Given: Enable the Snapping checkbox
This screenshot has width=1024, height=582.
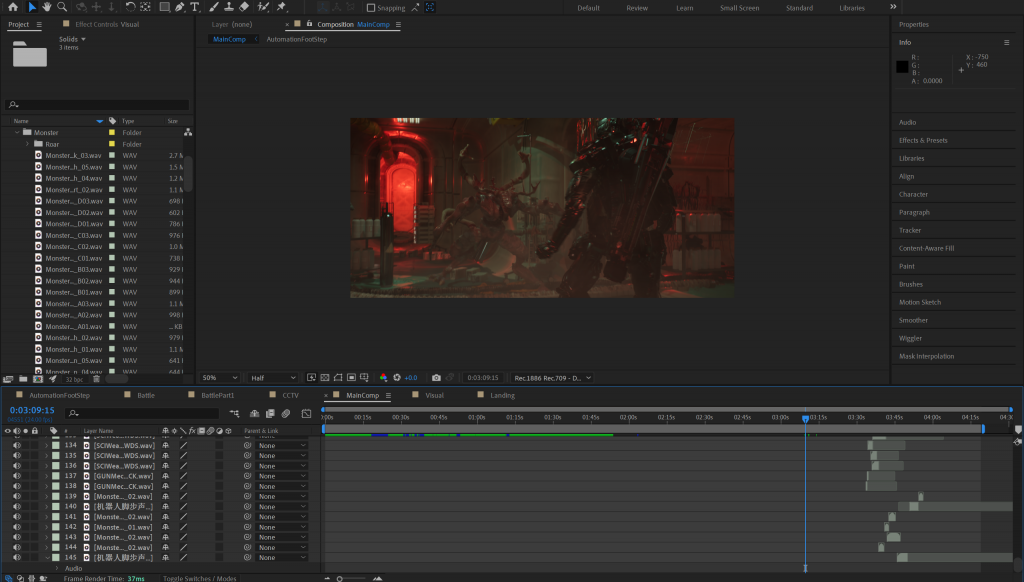Looking at the screenshot, I should [371, 8].
